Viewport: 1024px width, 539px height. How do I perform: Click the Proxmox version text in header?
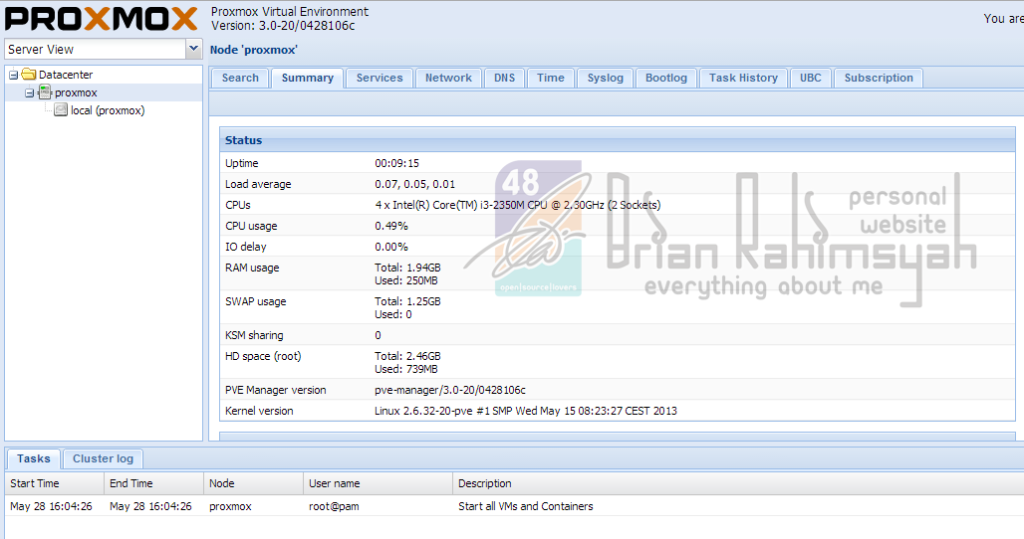pos(283,26)
